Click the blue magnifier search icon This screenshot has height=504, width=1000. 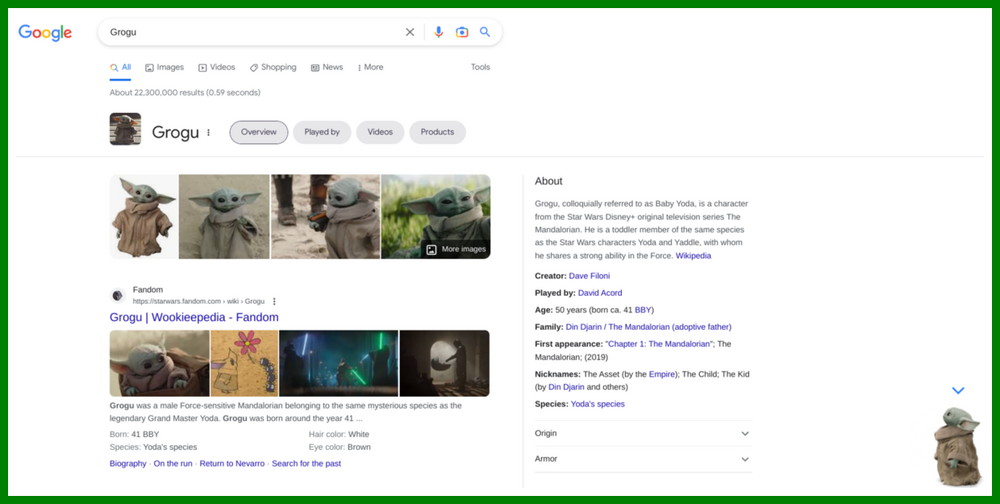point(485,32)
